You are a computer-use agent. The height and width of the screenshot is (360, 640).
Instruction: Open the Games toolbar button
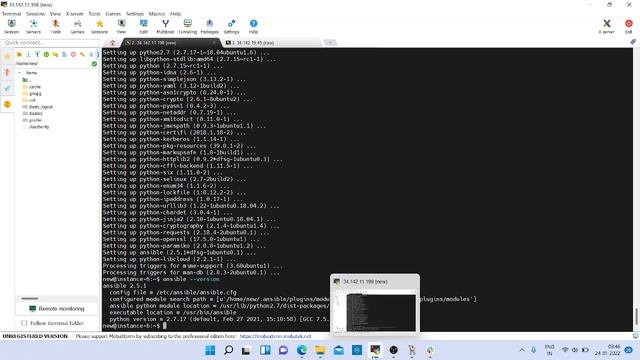(77, 27)
